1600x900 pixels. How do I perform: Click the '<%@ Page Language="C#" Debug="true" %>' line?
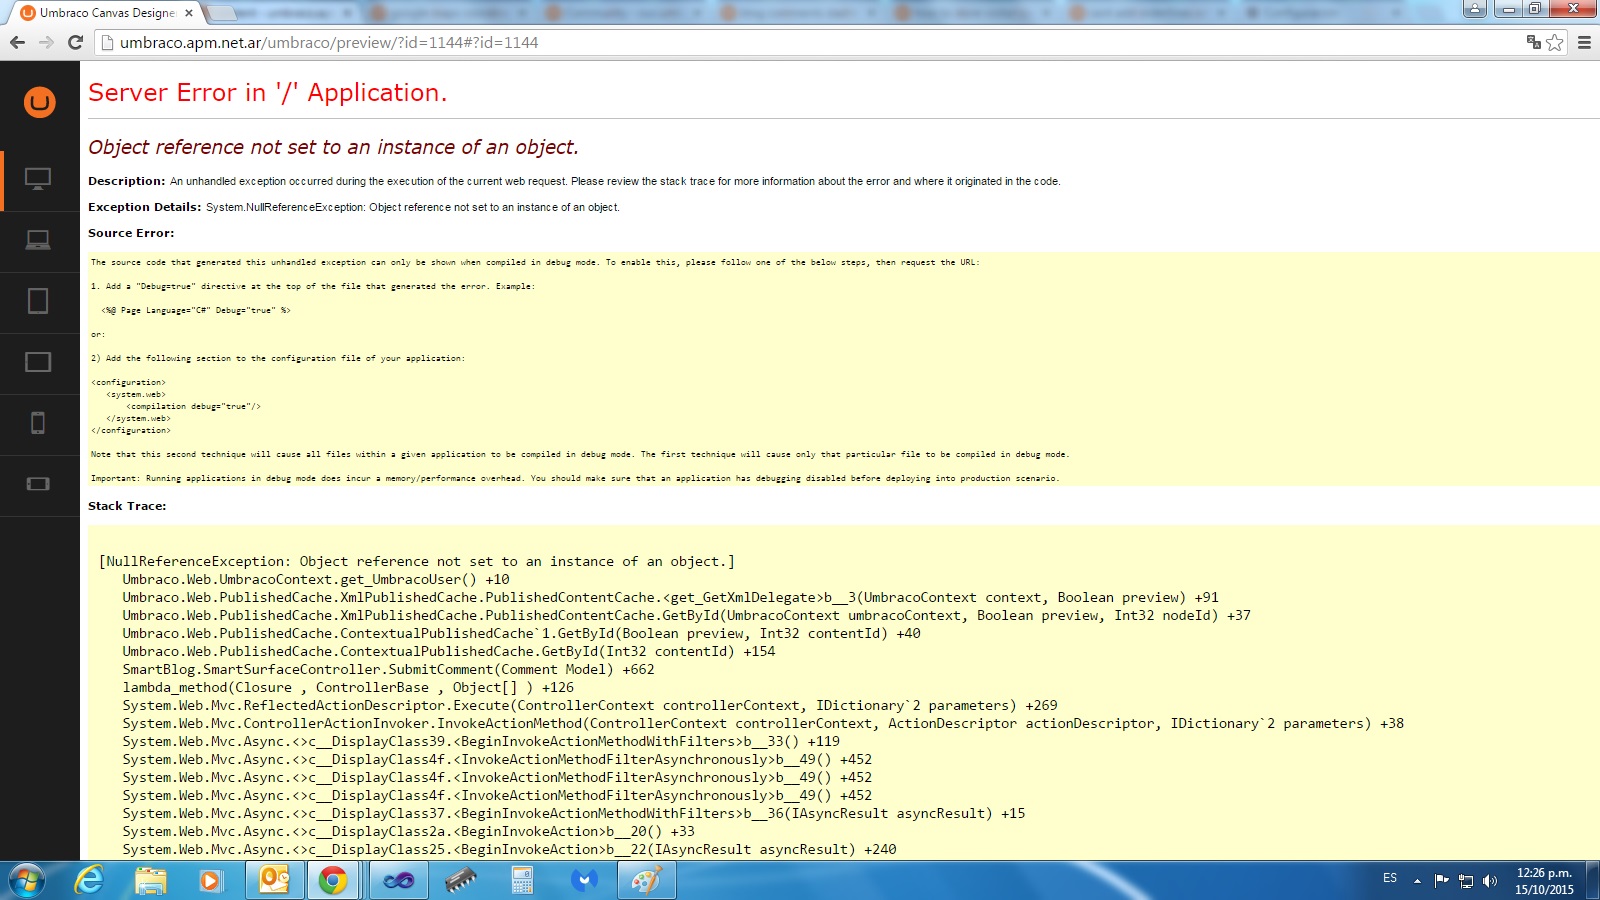click(196, 310)
